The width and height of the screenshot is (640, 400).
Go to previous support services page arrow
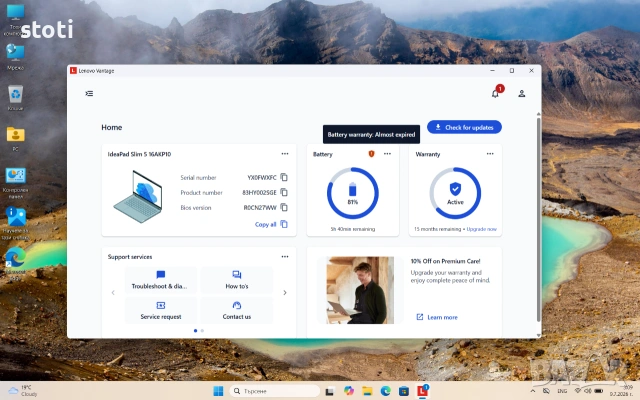113,293
